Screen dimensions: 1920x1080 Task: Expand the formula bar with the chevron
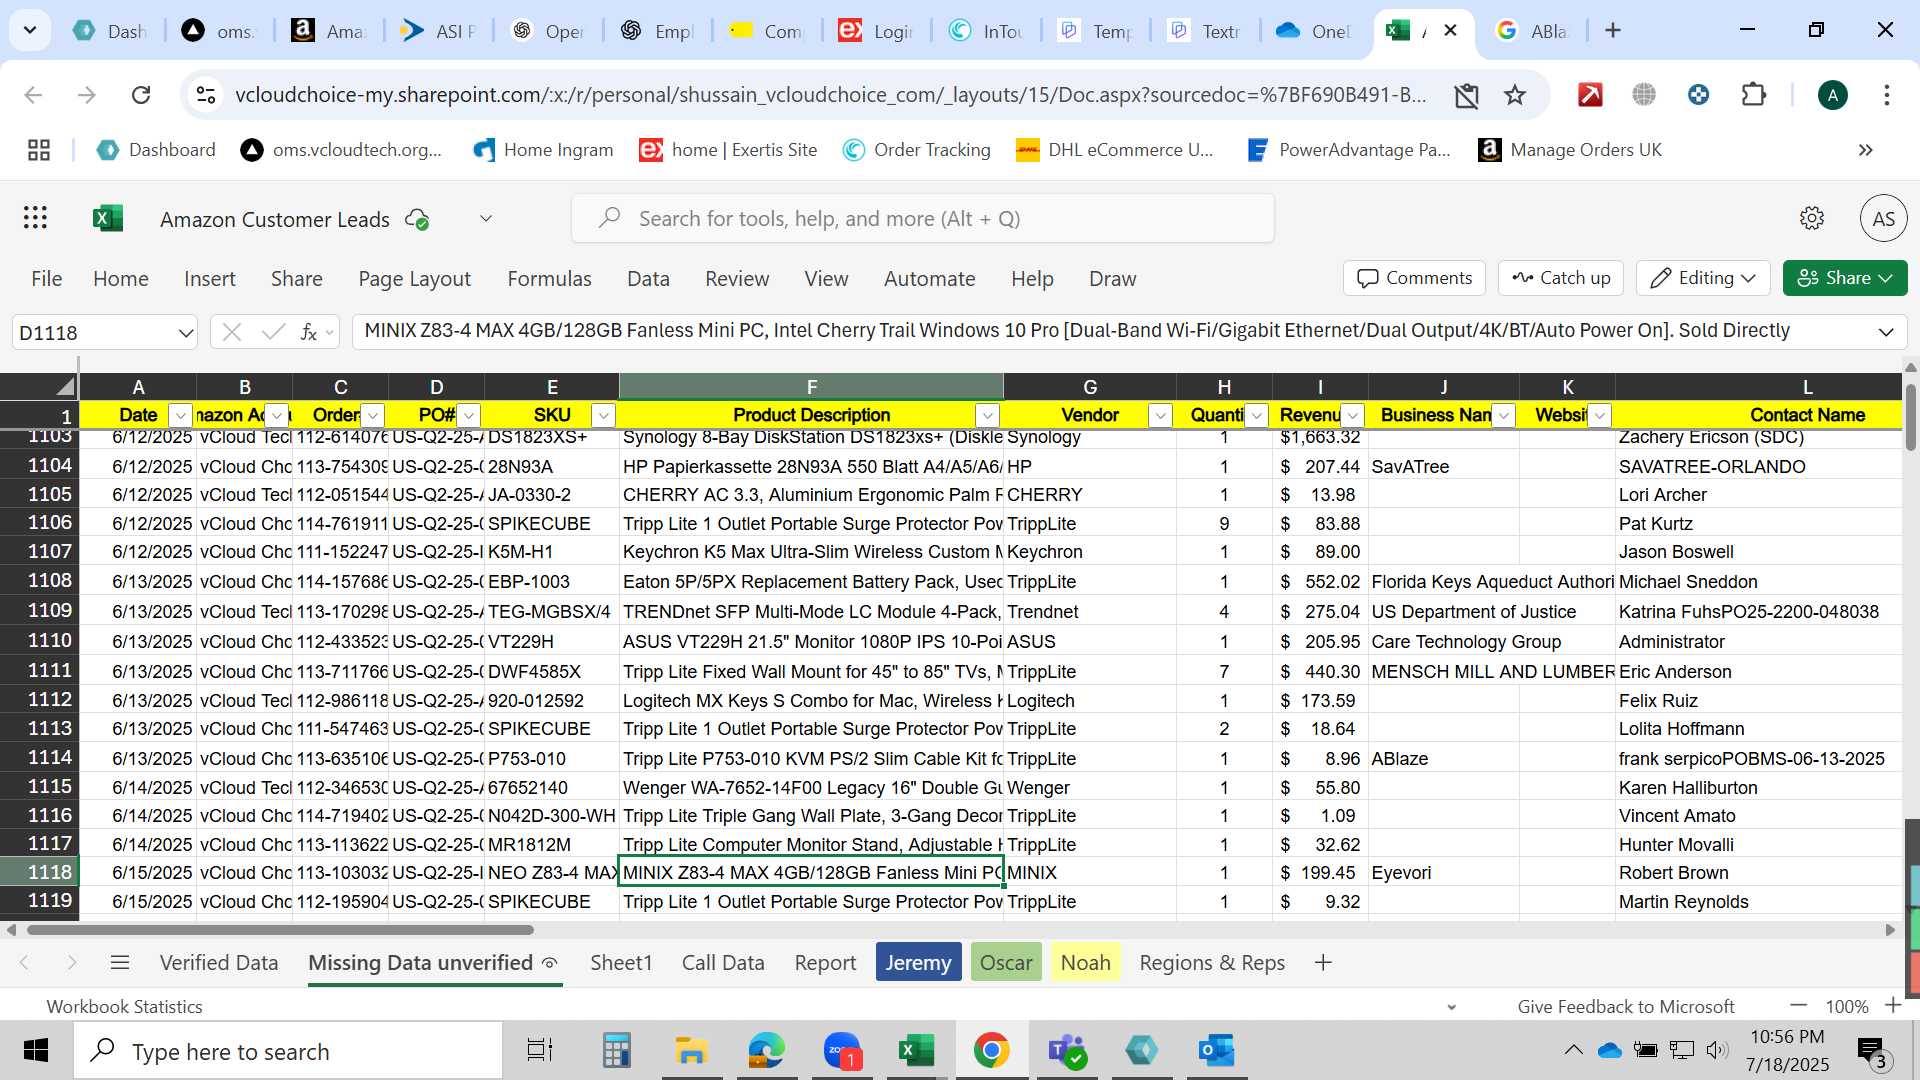coord(1886,332)
